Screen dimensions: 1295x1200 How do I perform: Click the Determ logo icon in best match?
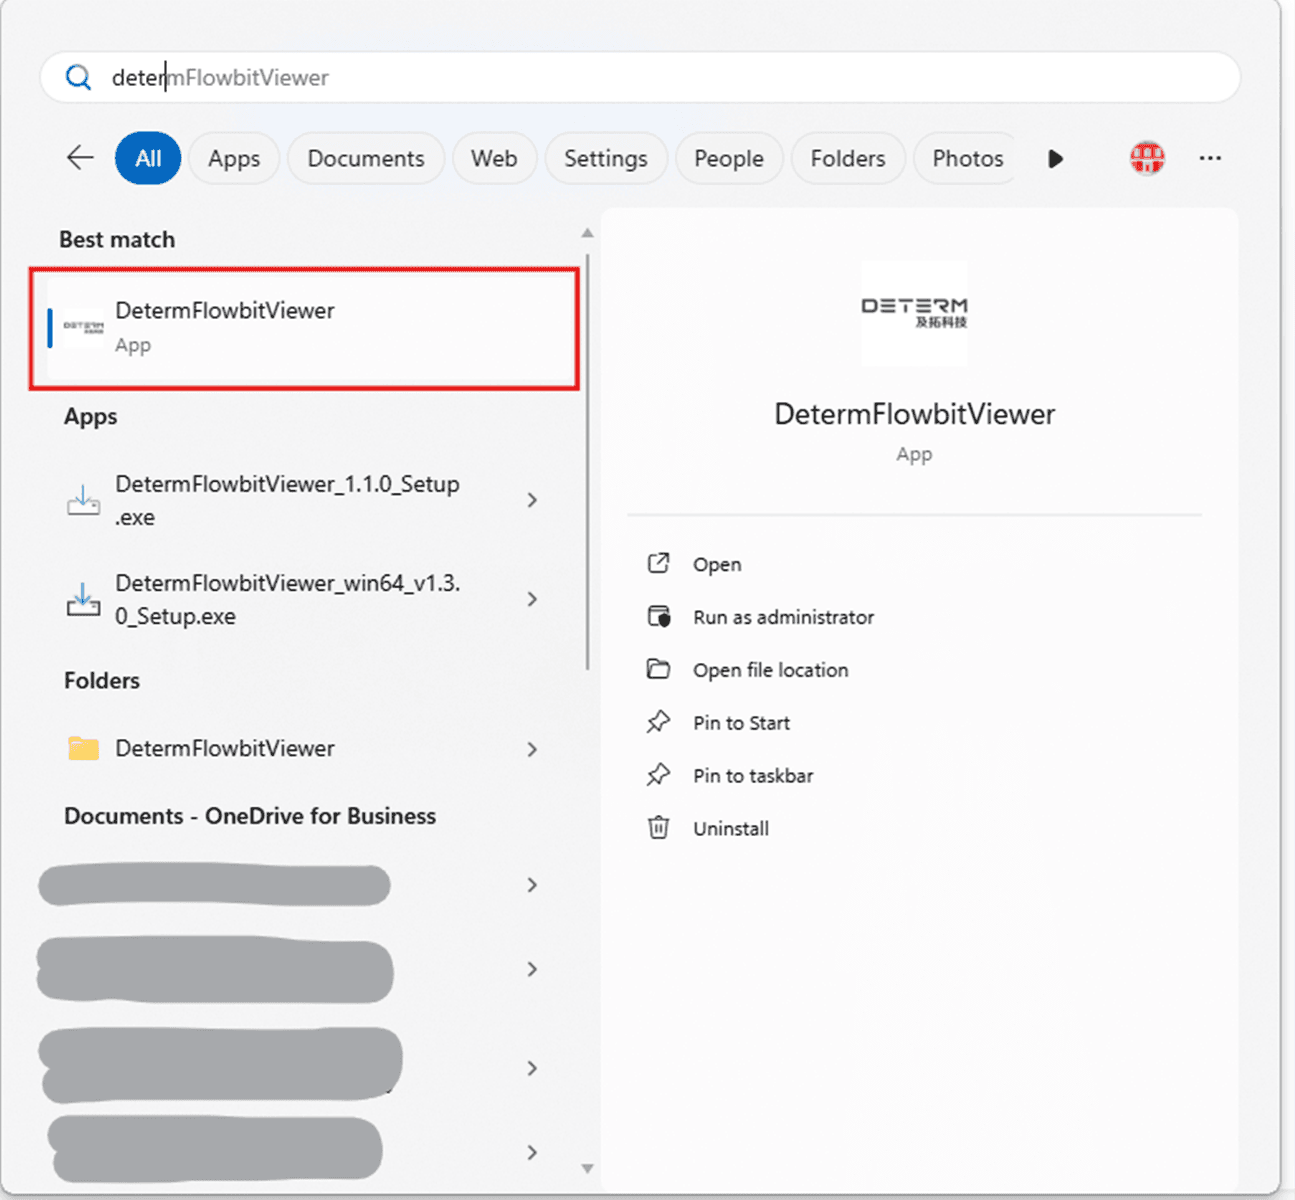click(x=83, y=328)
